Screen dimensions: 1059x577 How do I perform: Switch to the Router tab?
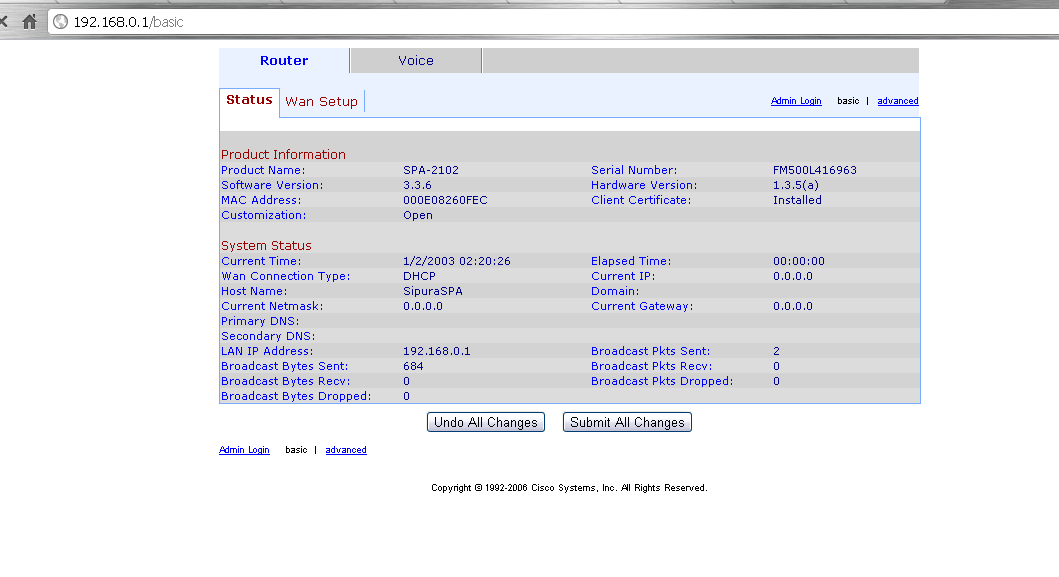tap(284, 61)
